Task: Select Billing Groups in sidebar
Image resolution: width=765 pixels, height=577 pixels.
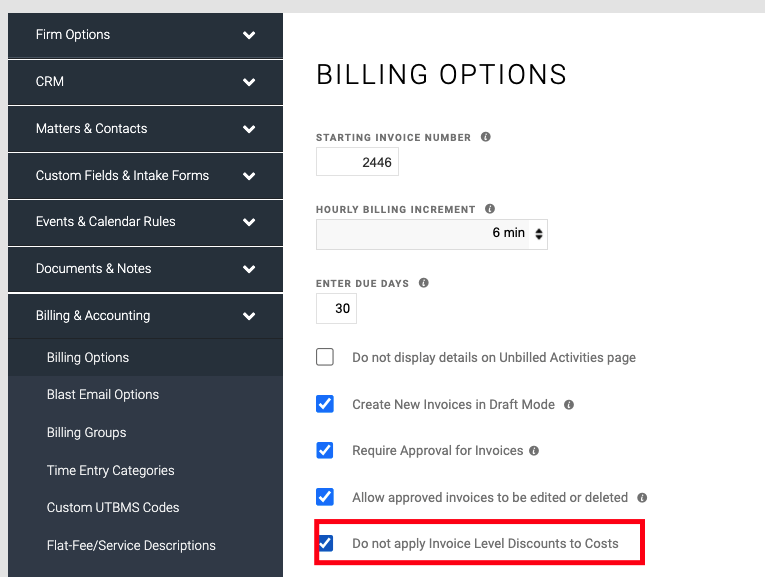Action: (86, 433)
